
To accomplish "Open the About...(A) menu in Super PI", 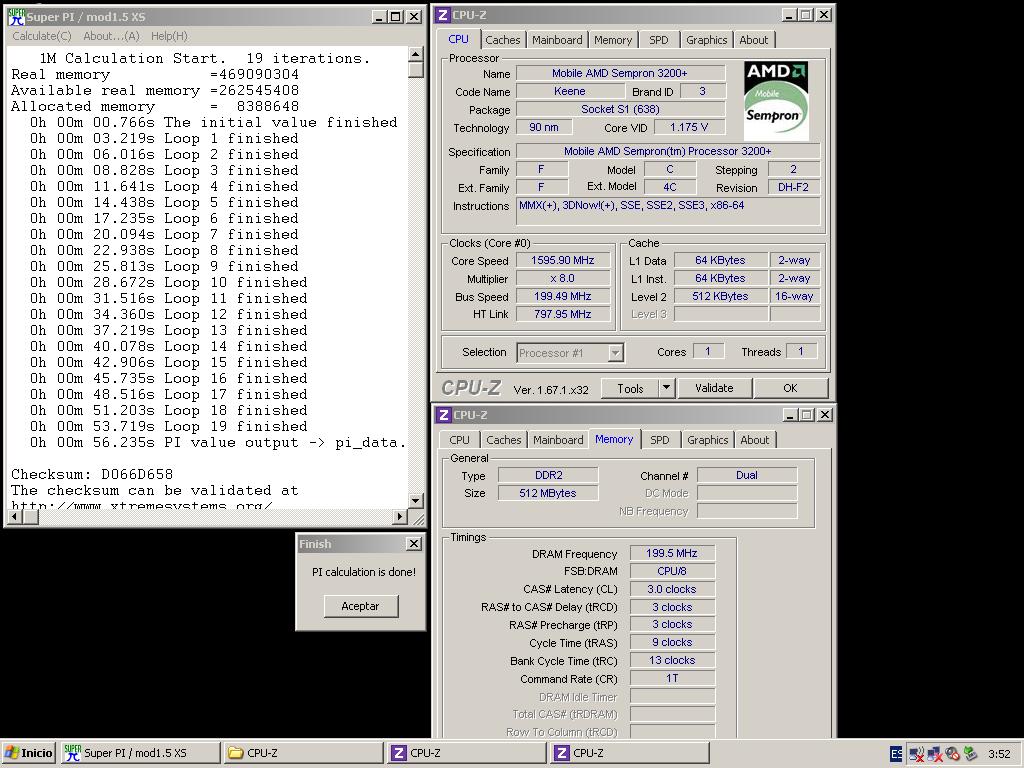I will coord(111,36).
